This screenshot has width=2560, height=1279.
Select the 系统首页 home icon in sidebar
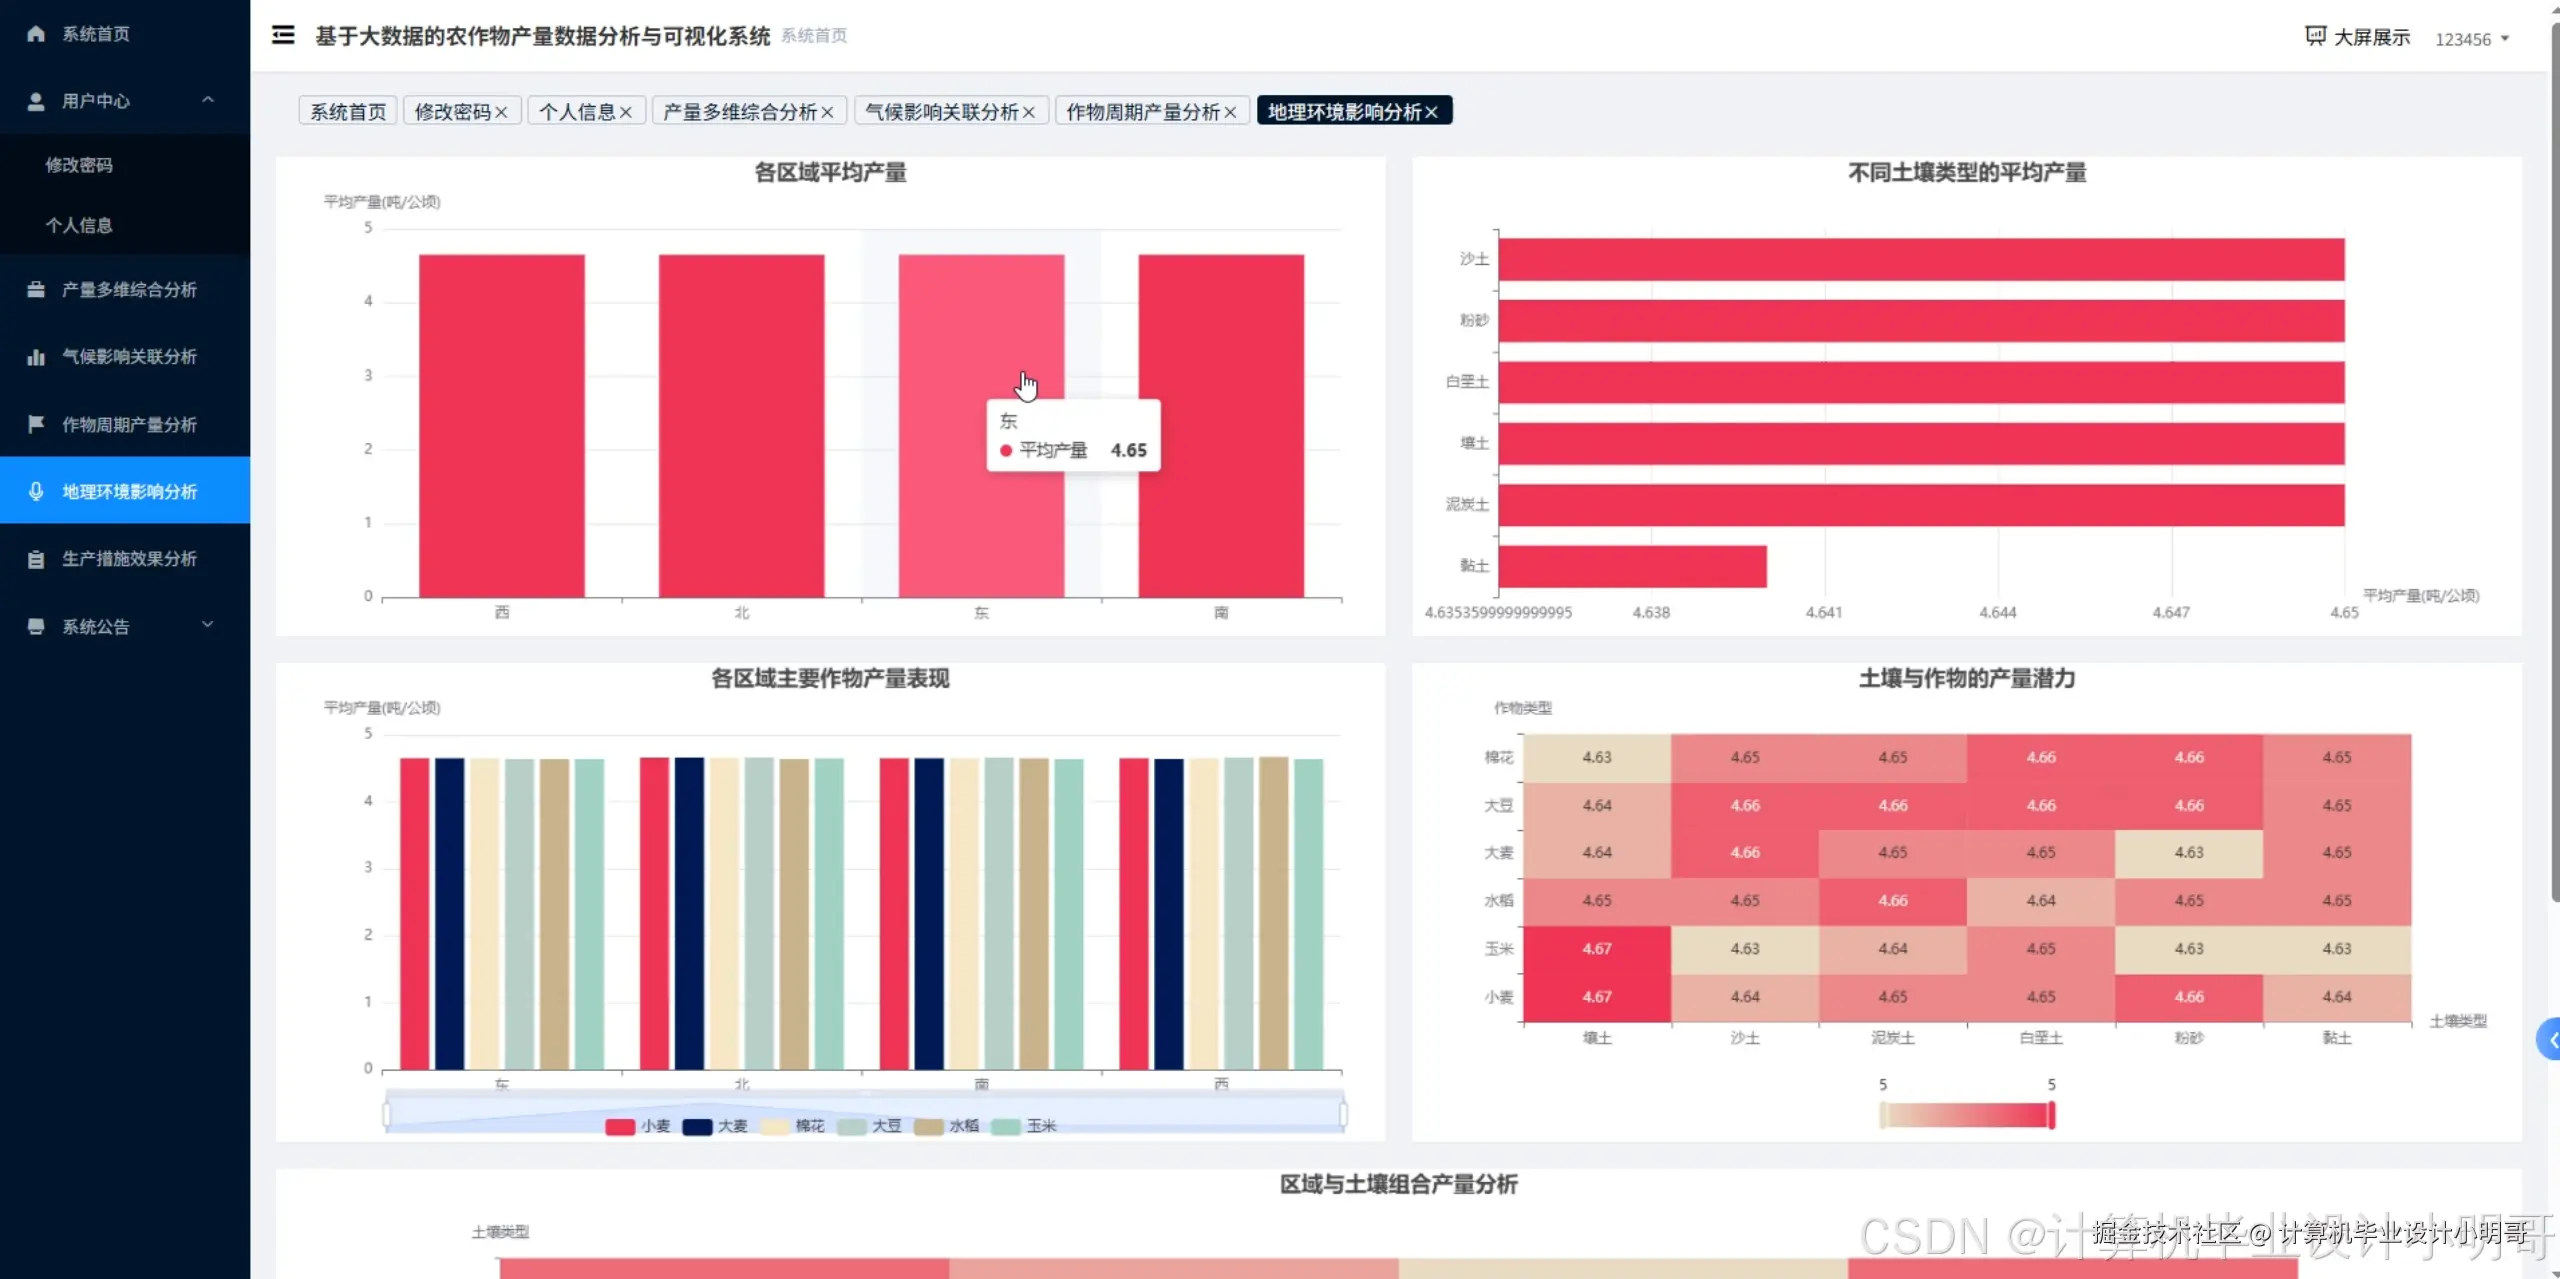click(x=36, y=33)
